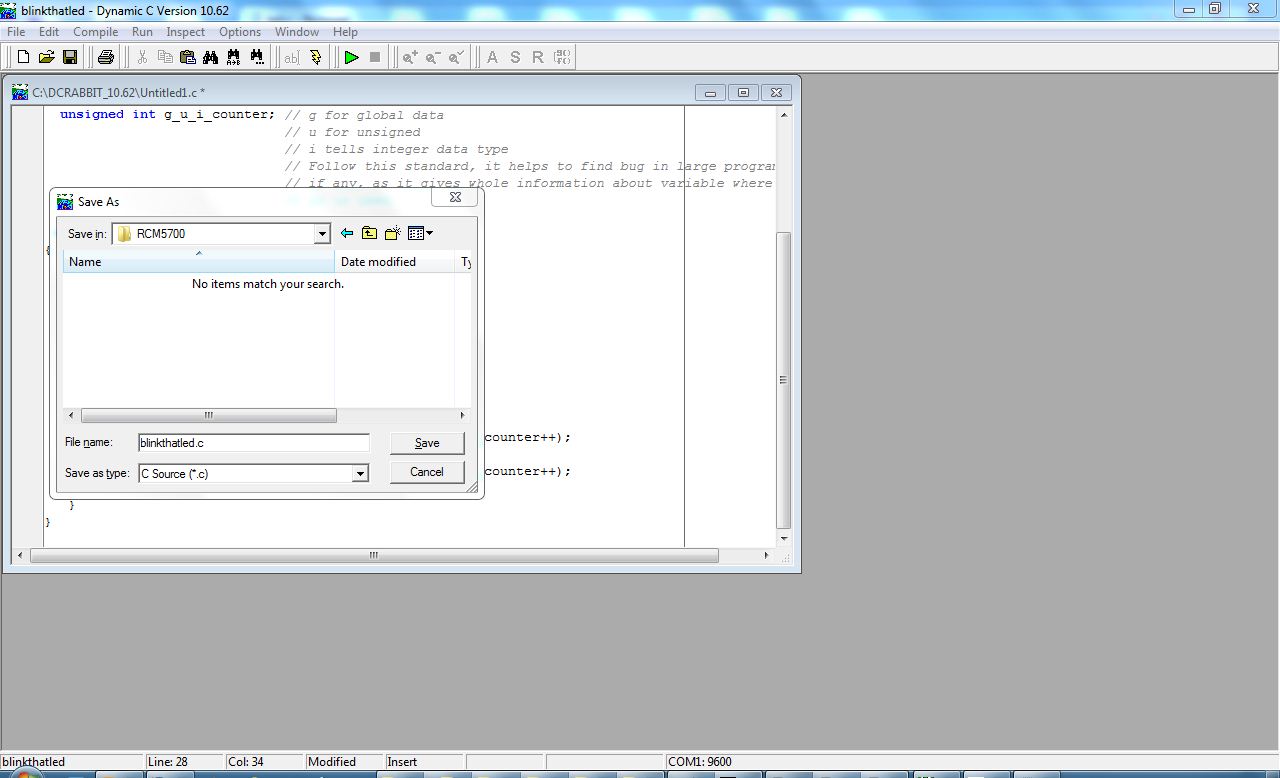Click the Up One Level folder icon

tap(370, 233)
